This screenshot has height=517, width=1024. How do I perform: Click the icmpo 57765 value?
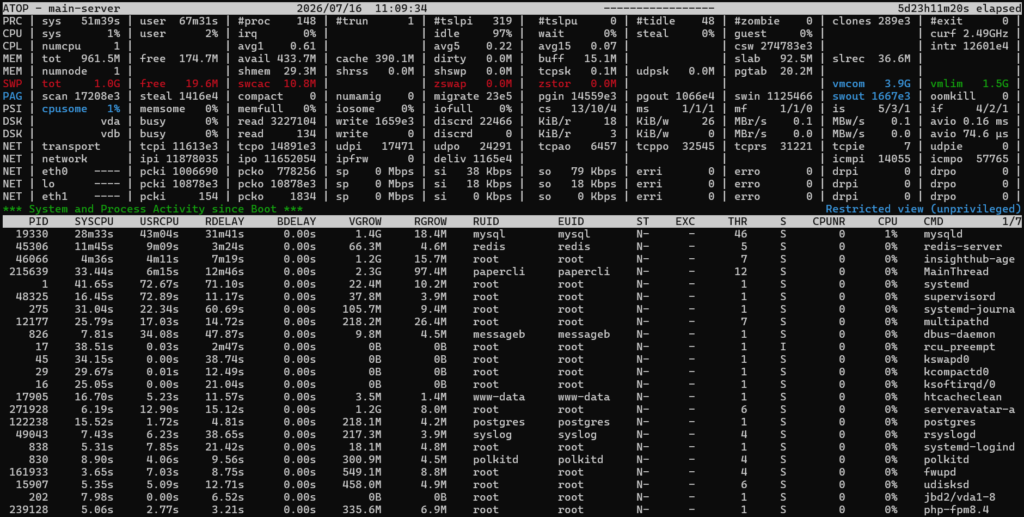pyautogui.click(x=969, y=159)
